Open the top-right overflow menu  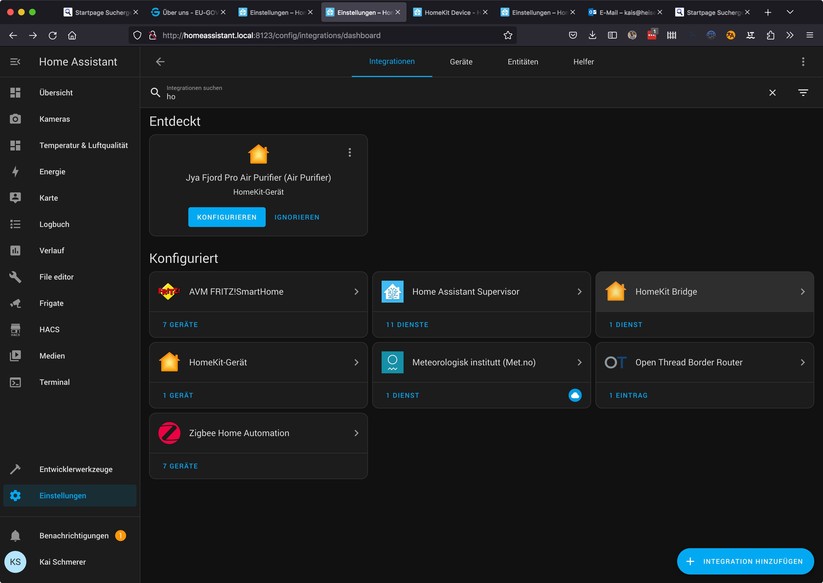(x=802, y=62)
